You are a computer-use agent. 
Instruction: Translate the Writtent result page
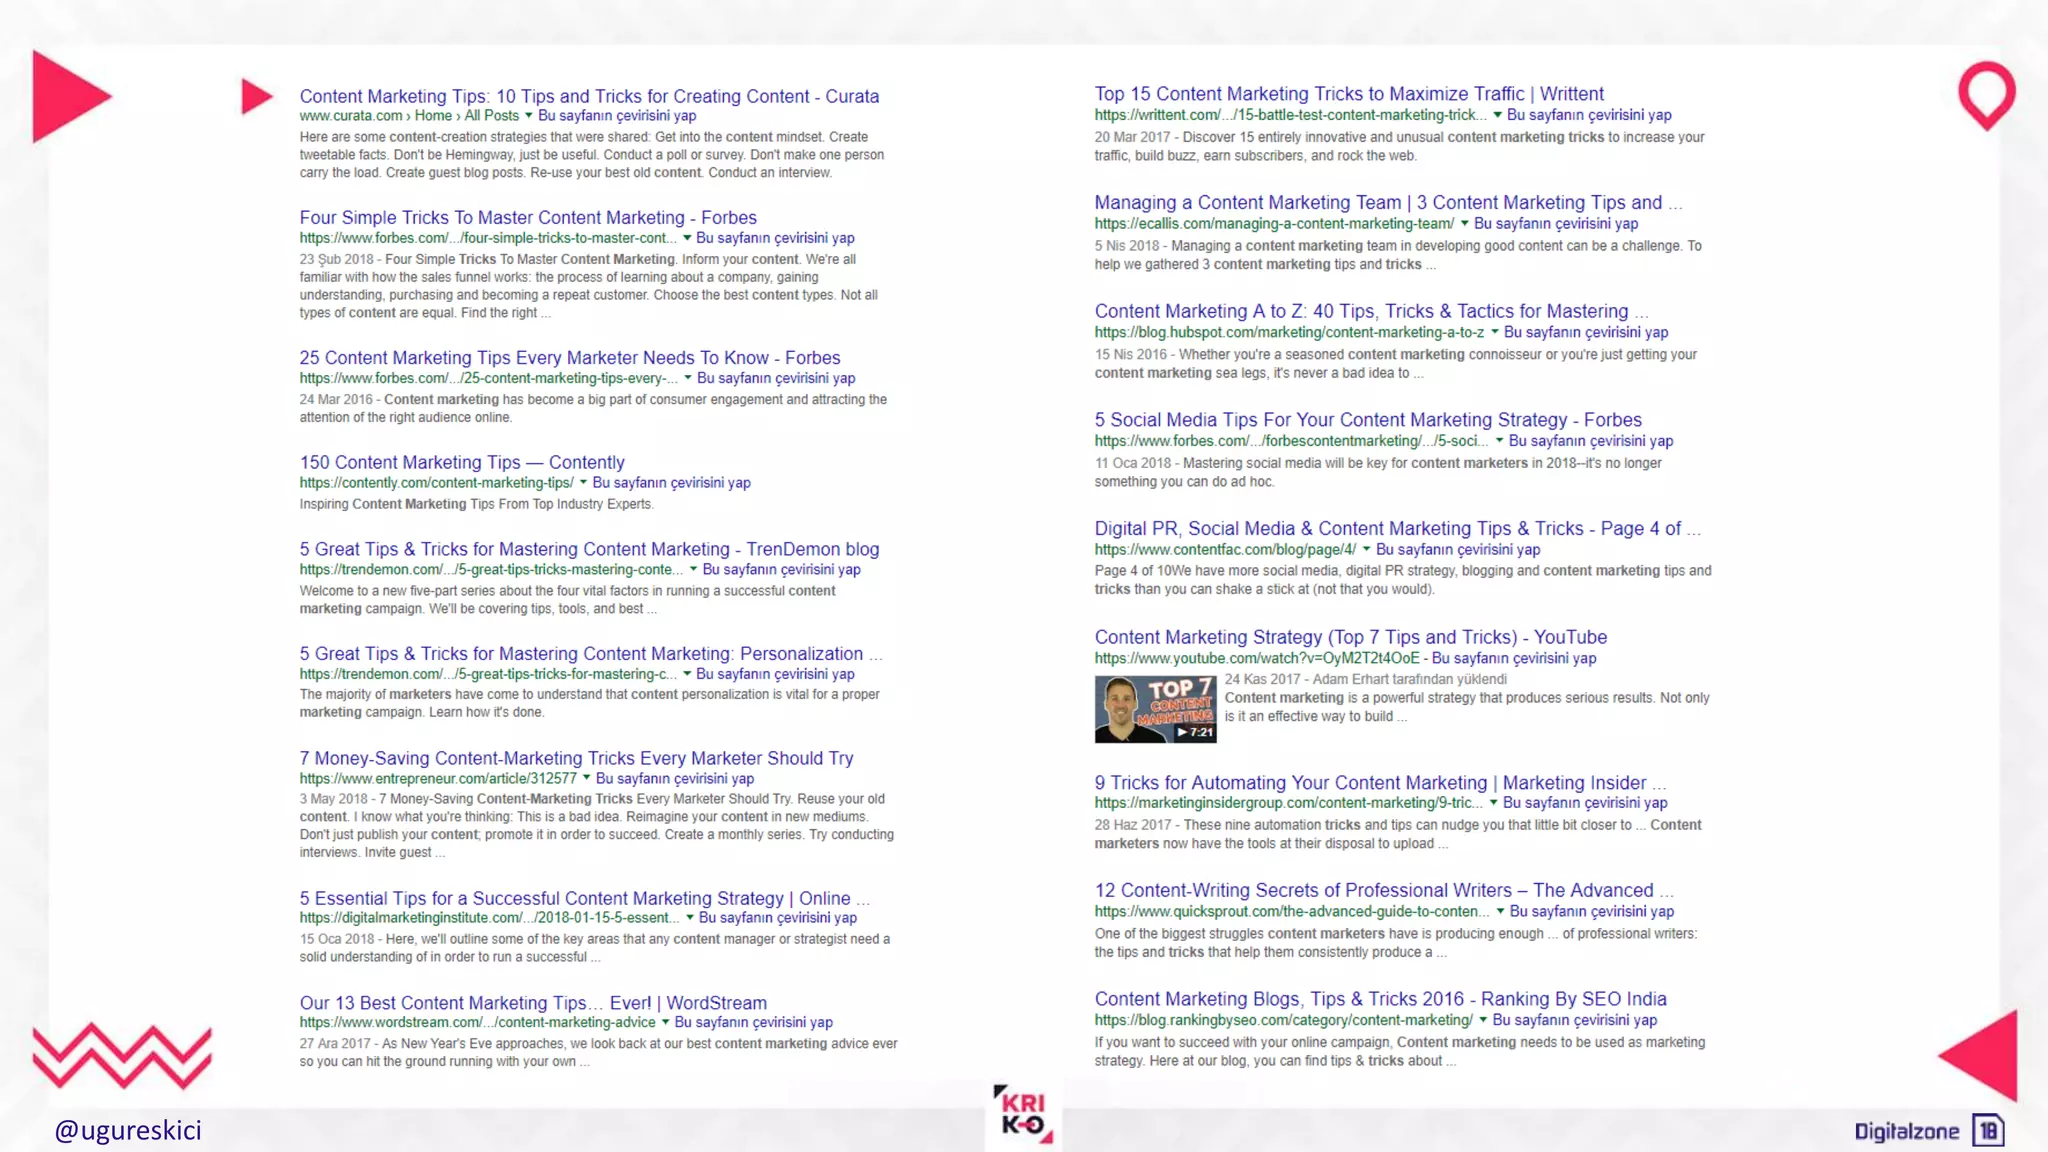click(x=1589, y=115)
